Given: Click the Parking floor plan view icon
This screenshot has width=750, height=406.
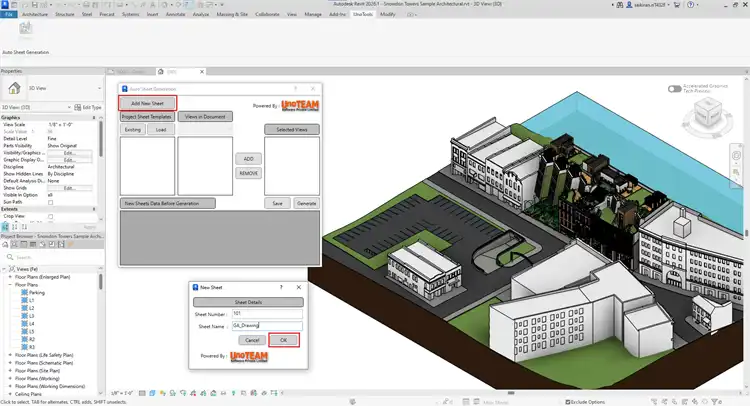Looking at the screenshot, I should pos(24,293).
